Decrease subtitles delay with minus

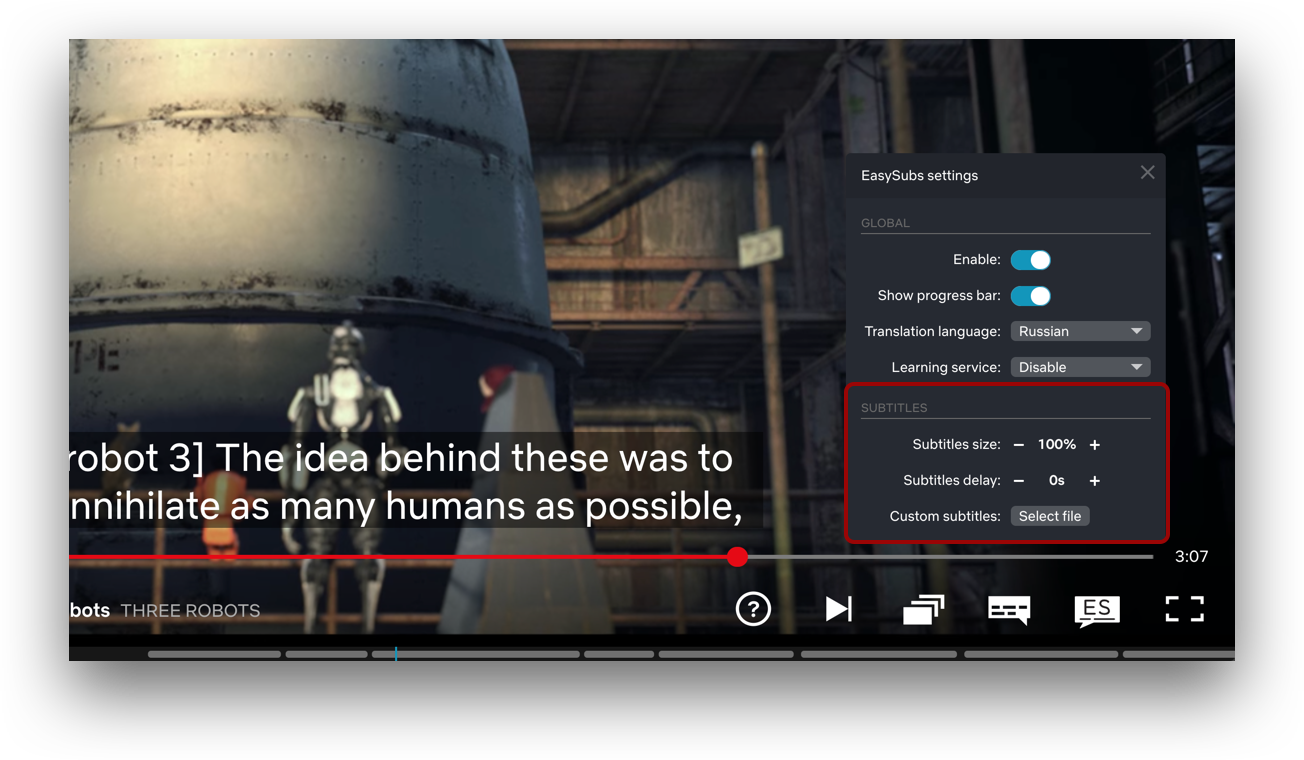point(1019,481)
